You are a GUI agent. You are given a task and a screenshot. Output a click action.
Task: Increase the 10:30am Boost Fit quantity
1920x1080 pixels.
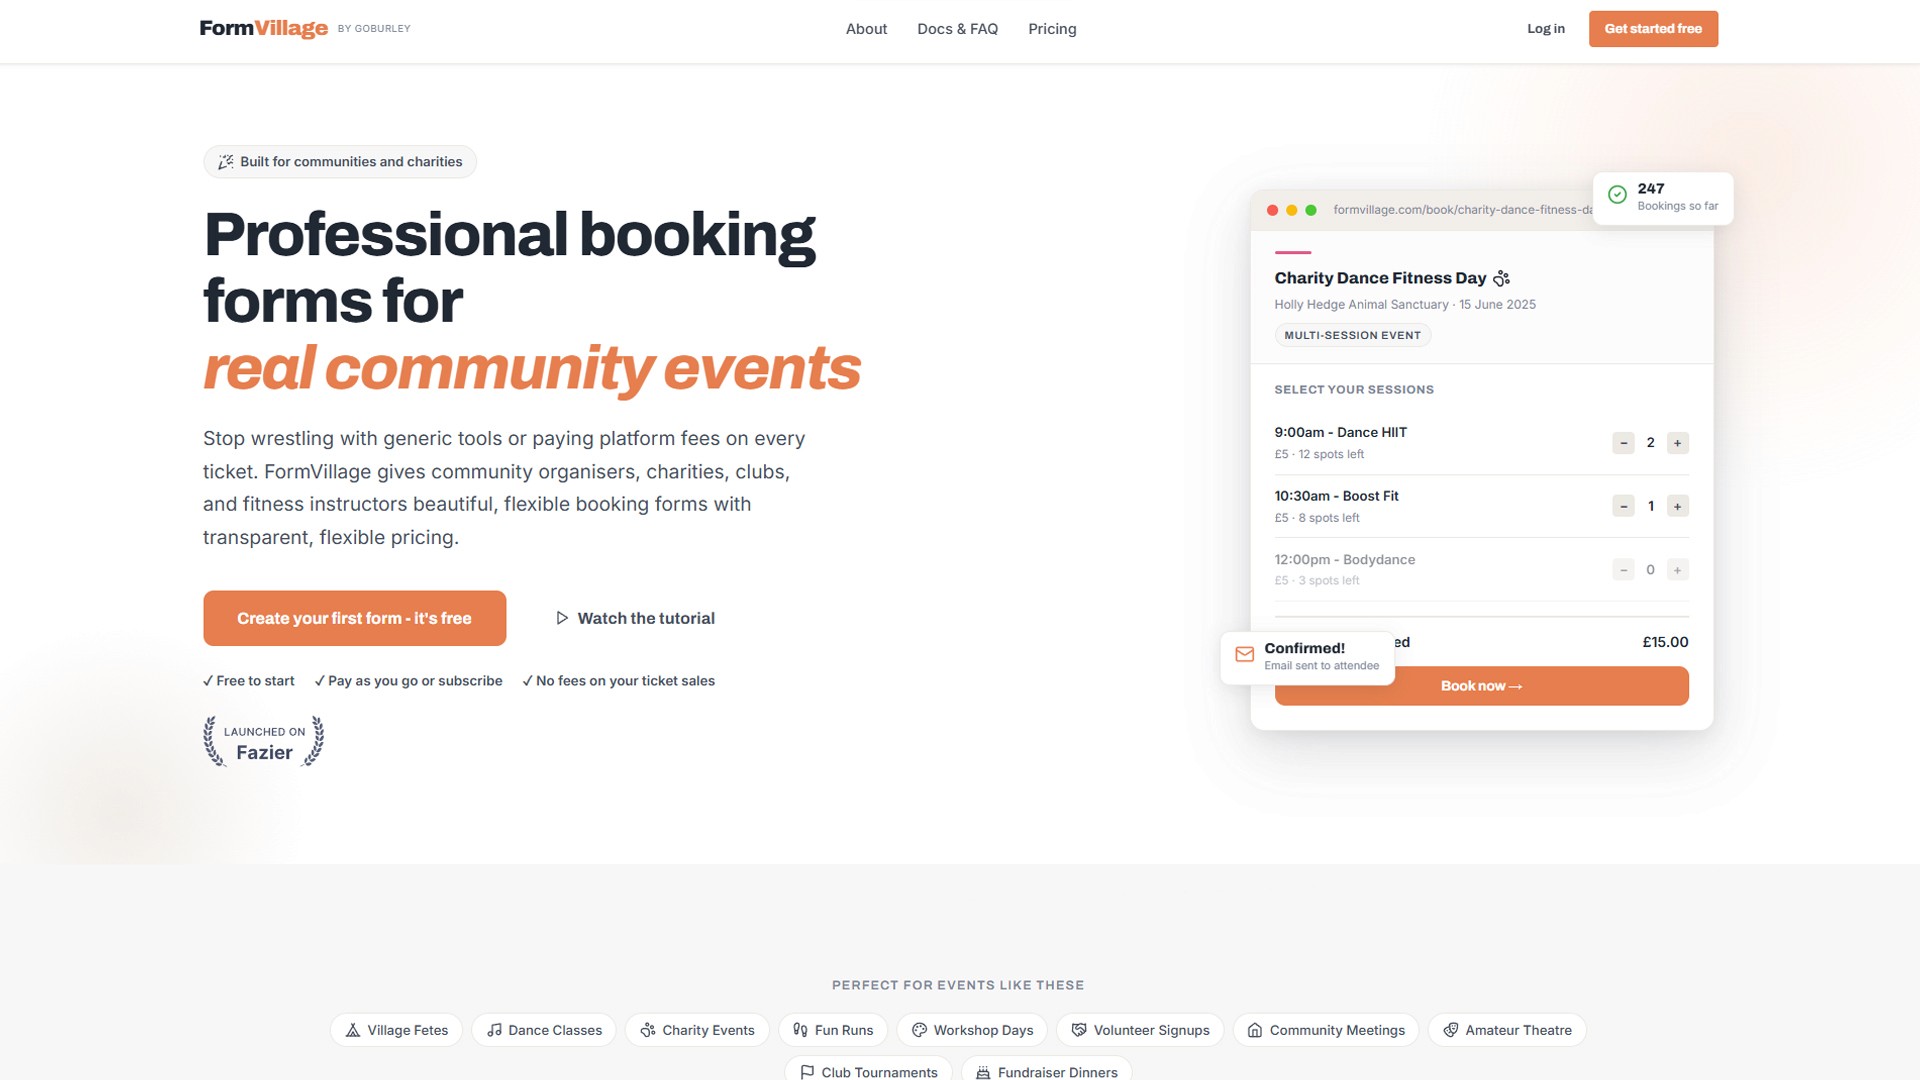(1677, 506)
